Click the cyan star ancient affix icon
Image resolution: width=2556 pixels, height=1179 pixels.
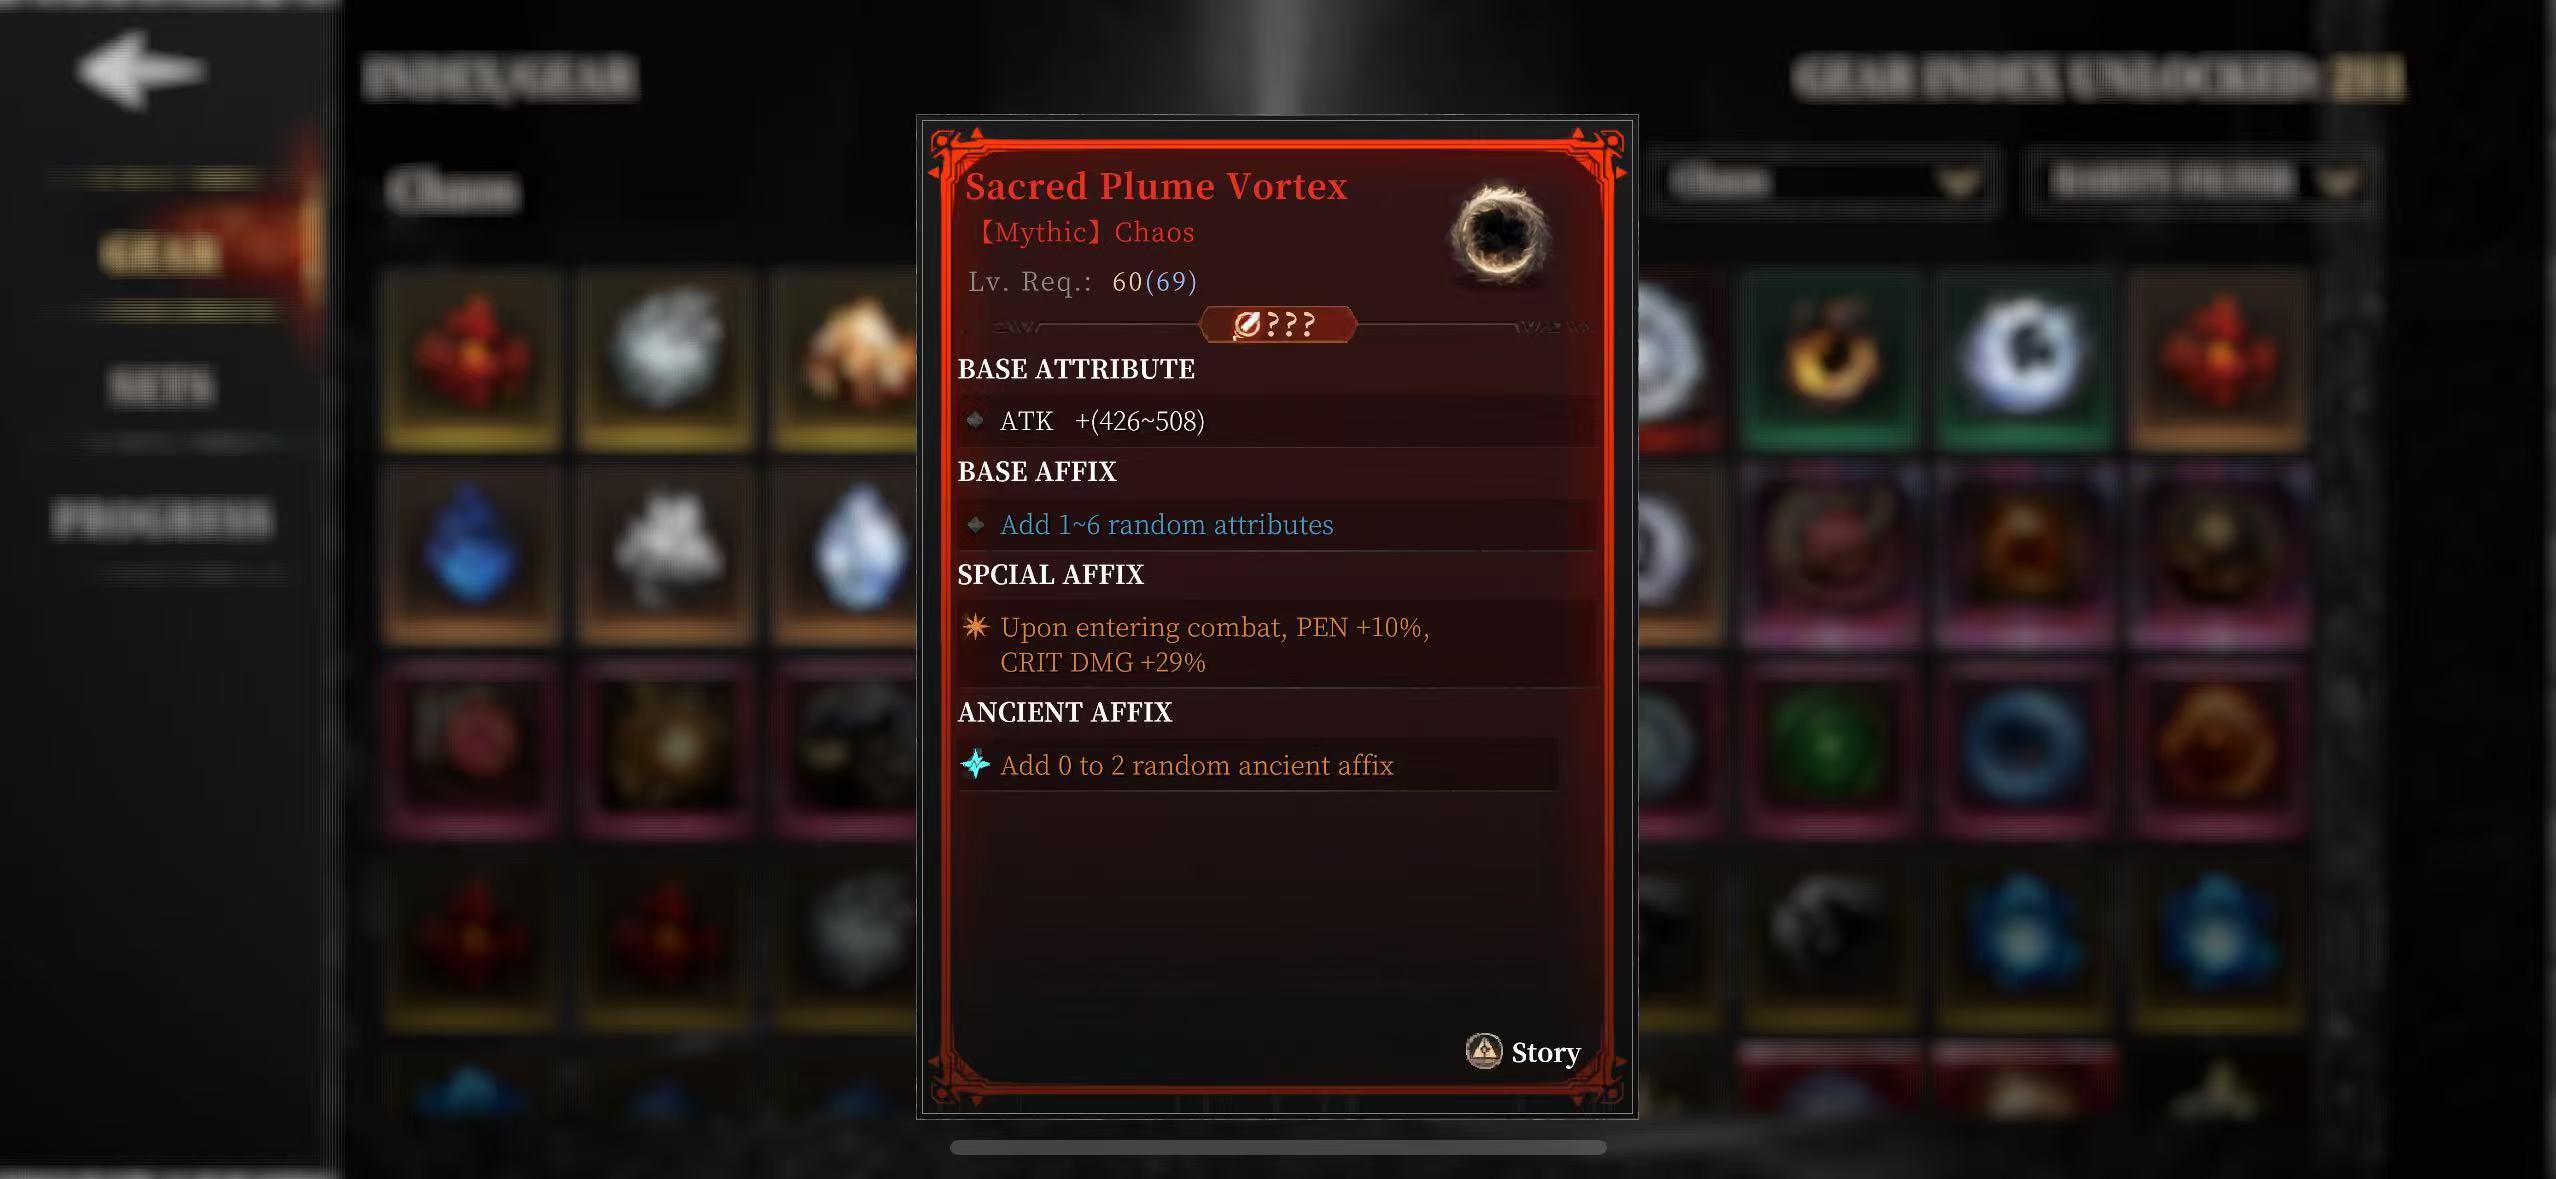point(975,764)
